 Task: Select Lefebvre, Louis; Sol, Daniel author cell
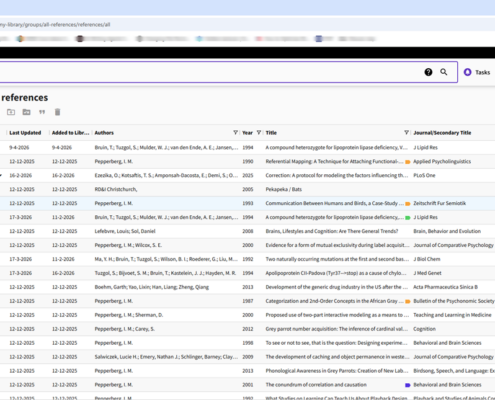tap(125, 231)
